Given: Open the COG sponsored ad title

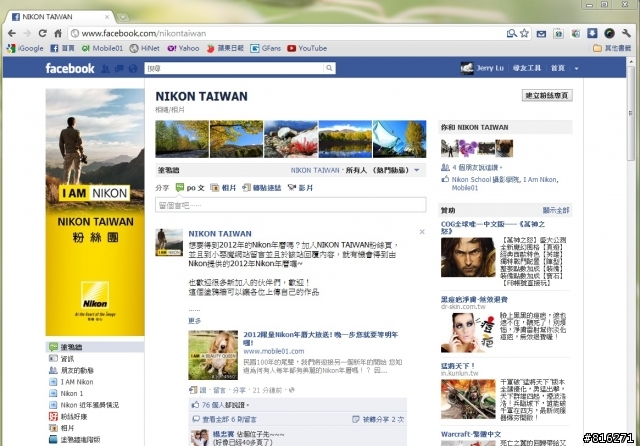Looking at the screenshot, I should point(493,227).
